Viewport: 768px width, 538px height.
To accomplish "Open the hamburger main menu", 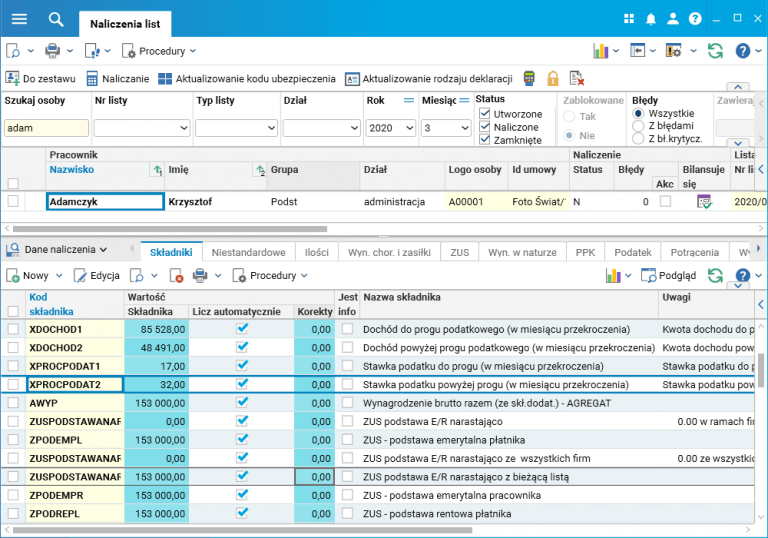I will [19, 19].
